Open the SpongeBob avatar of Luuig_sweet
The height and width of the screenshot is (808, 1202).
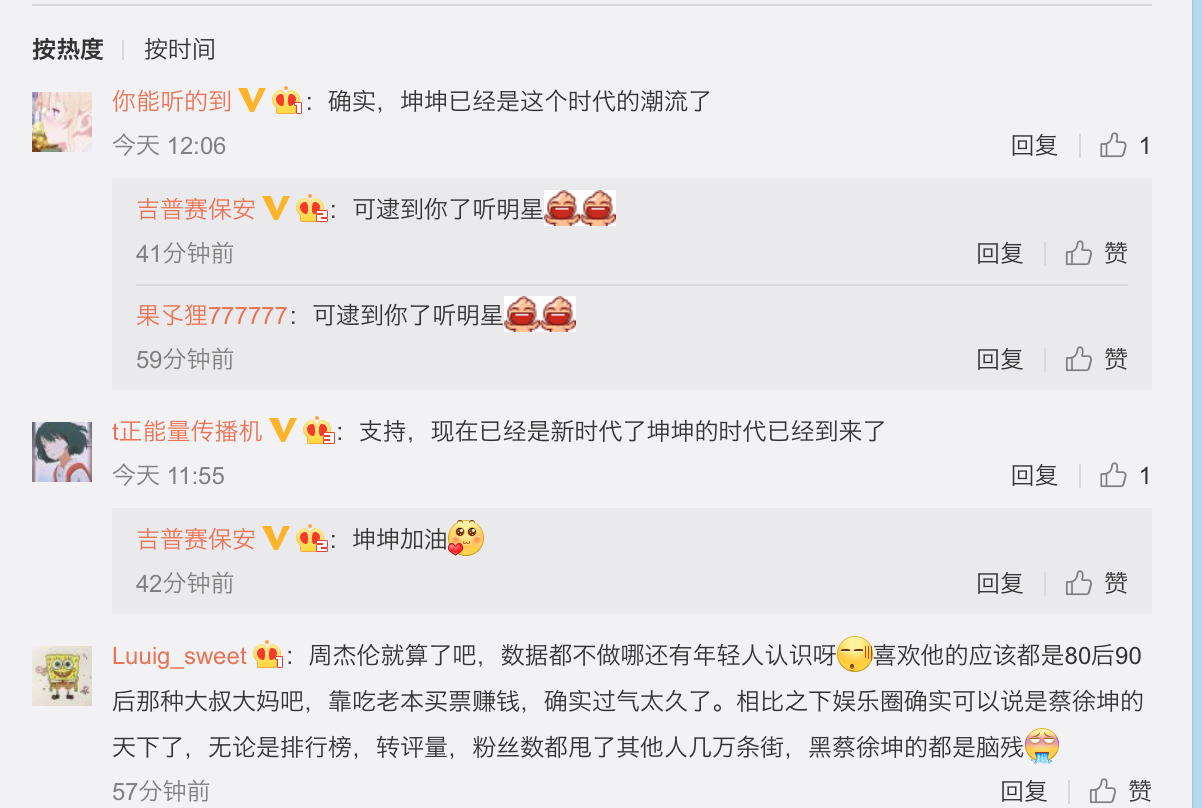(x=62, y=676)
